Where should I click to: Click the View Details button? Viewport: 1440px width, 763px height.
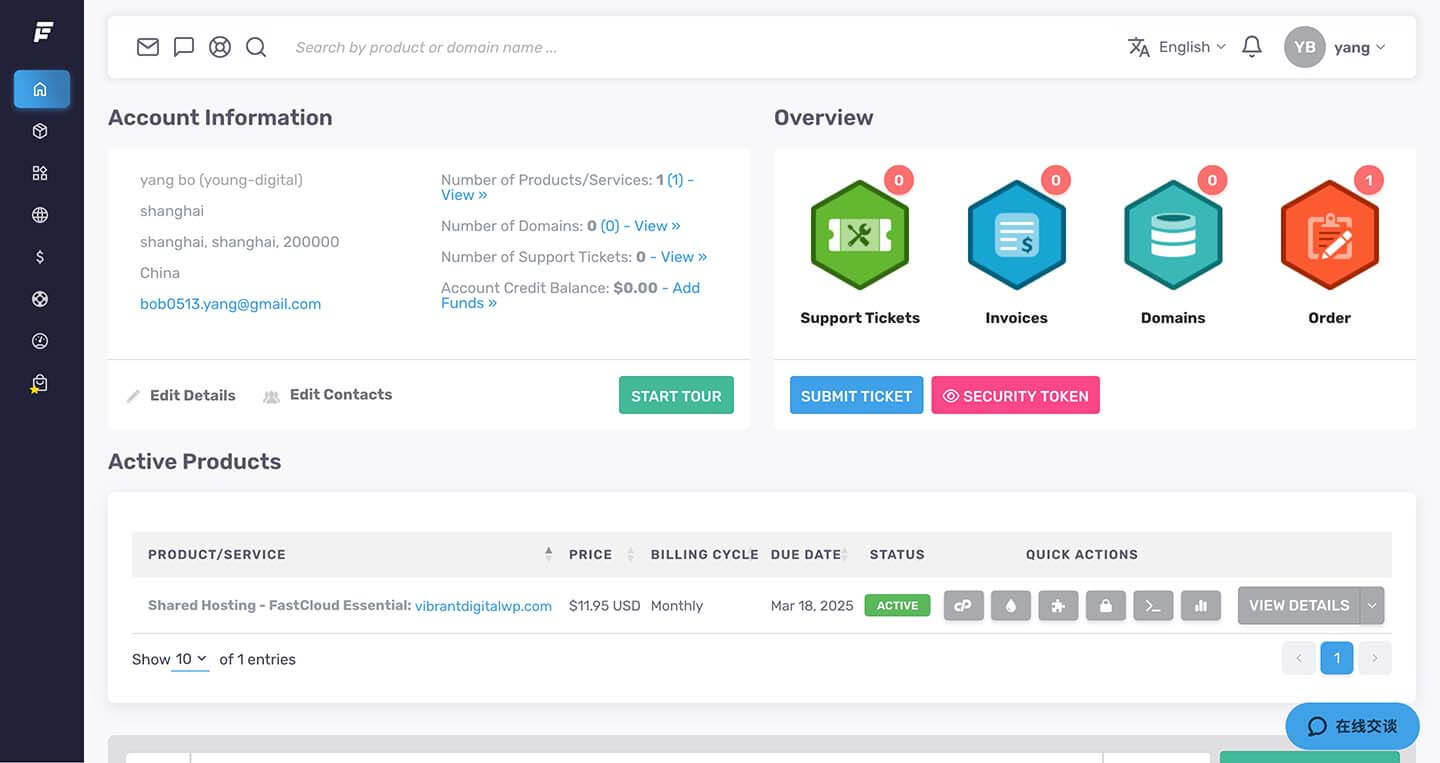[x=1299, y=605]
